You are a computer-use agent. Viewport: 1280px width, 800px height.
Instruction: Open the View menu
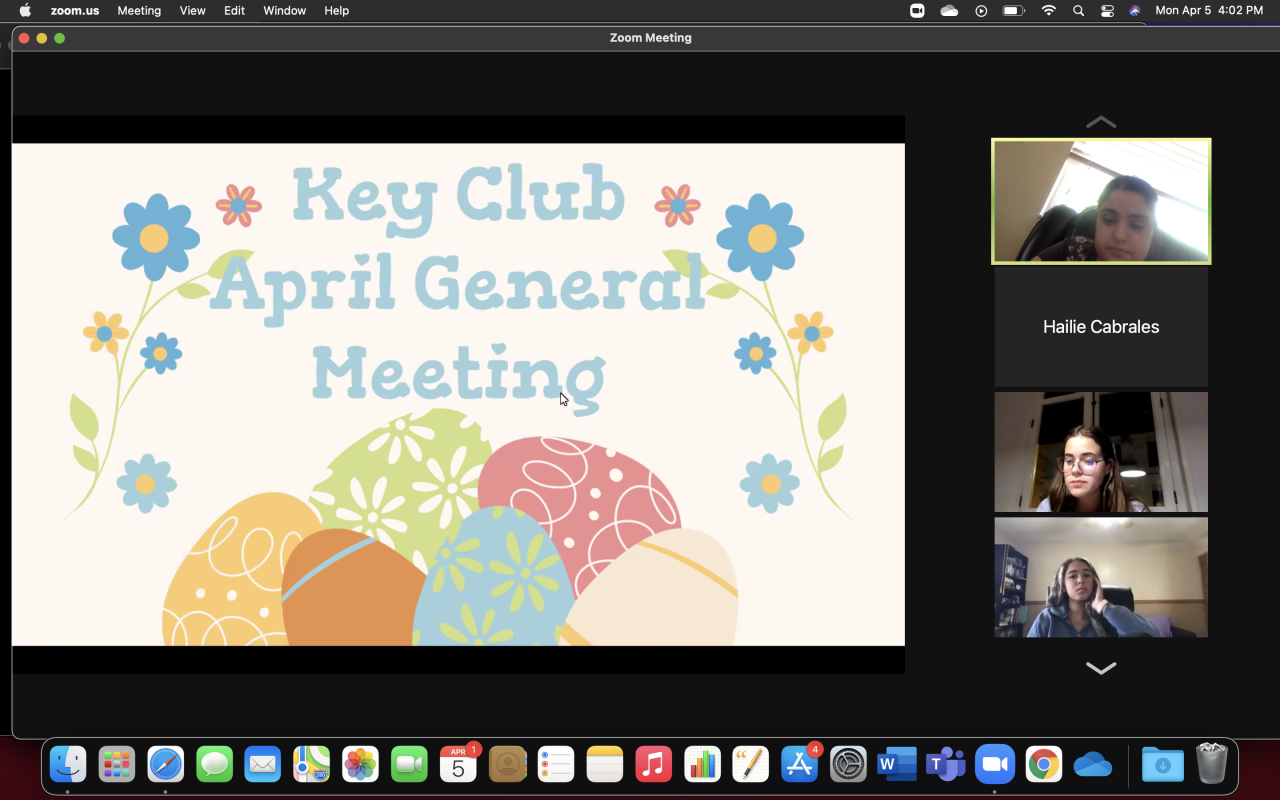[x=192, y=11]
